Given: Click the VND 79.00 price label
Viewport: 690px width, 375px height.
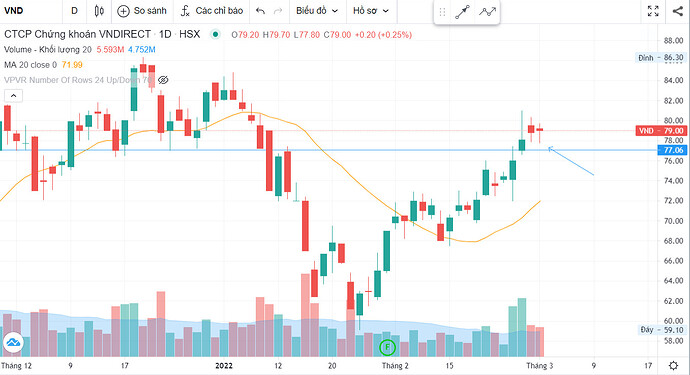Looking at the screenshot, I should (x=661, y=131).
